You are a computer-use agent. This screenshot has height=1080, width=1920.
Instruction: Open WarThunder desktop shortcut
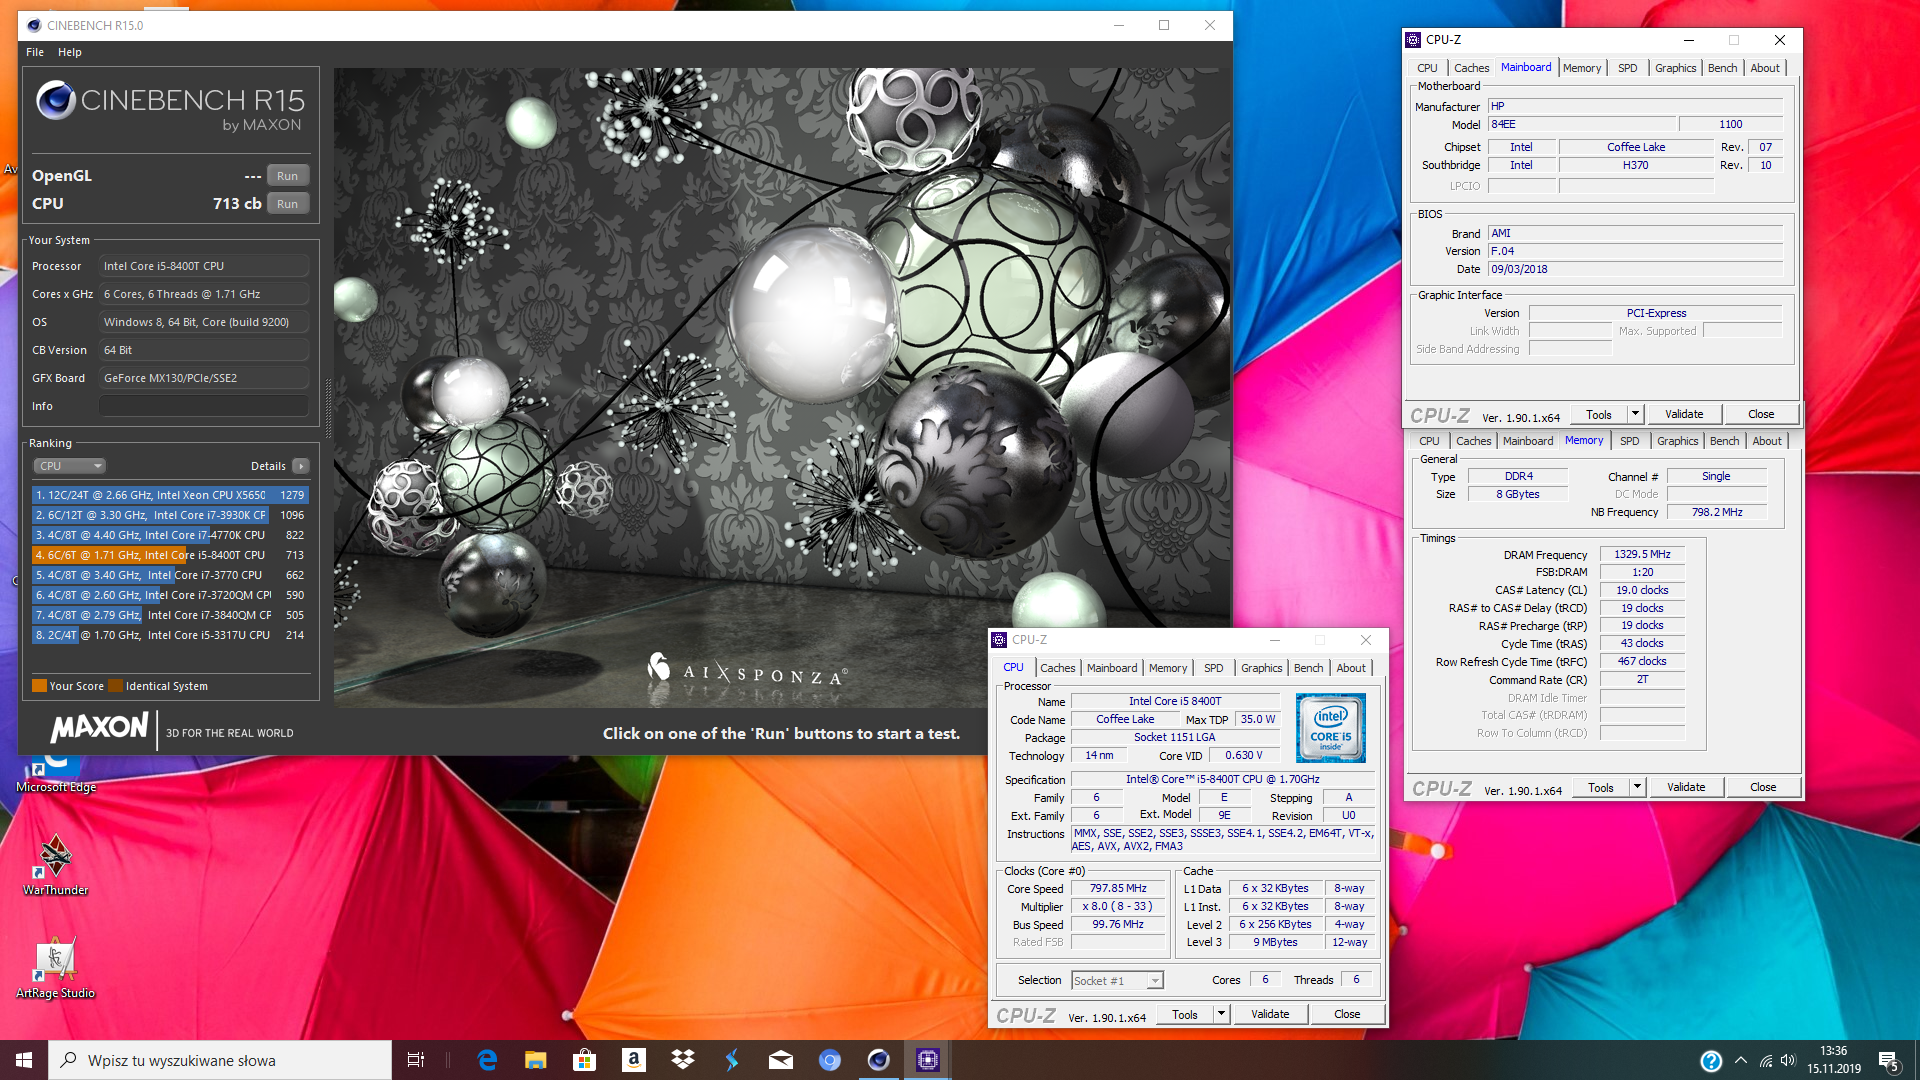tap(56, 864)
